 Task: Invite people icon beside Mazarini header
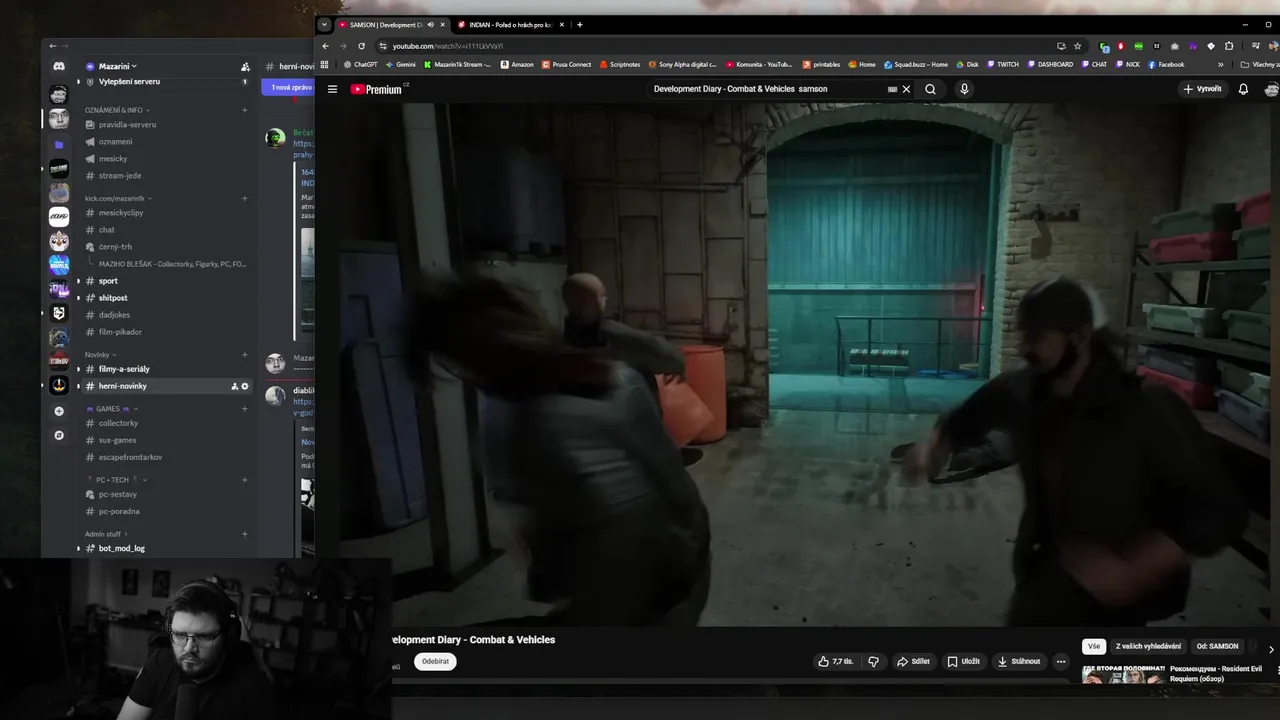(245, 66)
